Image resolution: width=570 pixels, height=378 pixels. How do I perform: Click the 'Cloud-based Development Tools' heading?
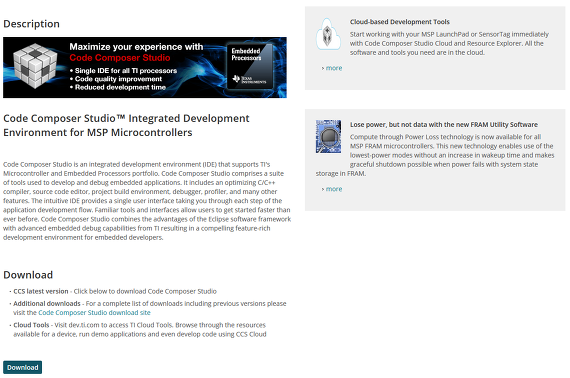[400, 22]
